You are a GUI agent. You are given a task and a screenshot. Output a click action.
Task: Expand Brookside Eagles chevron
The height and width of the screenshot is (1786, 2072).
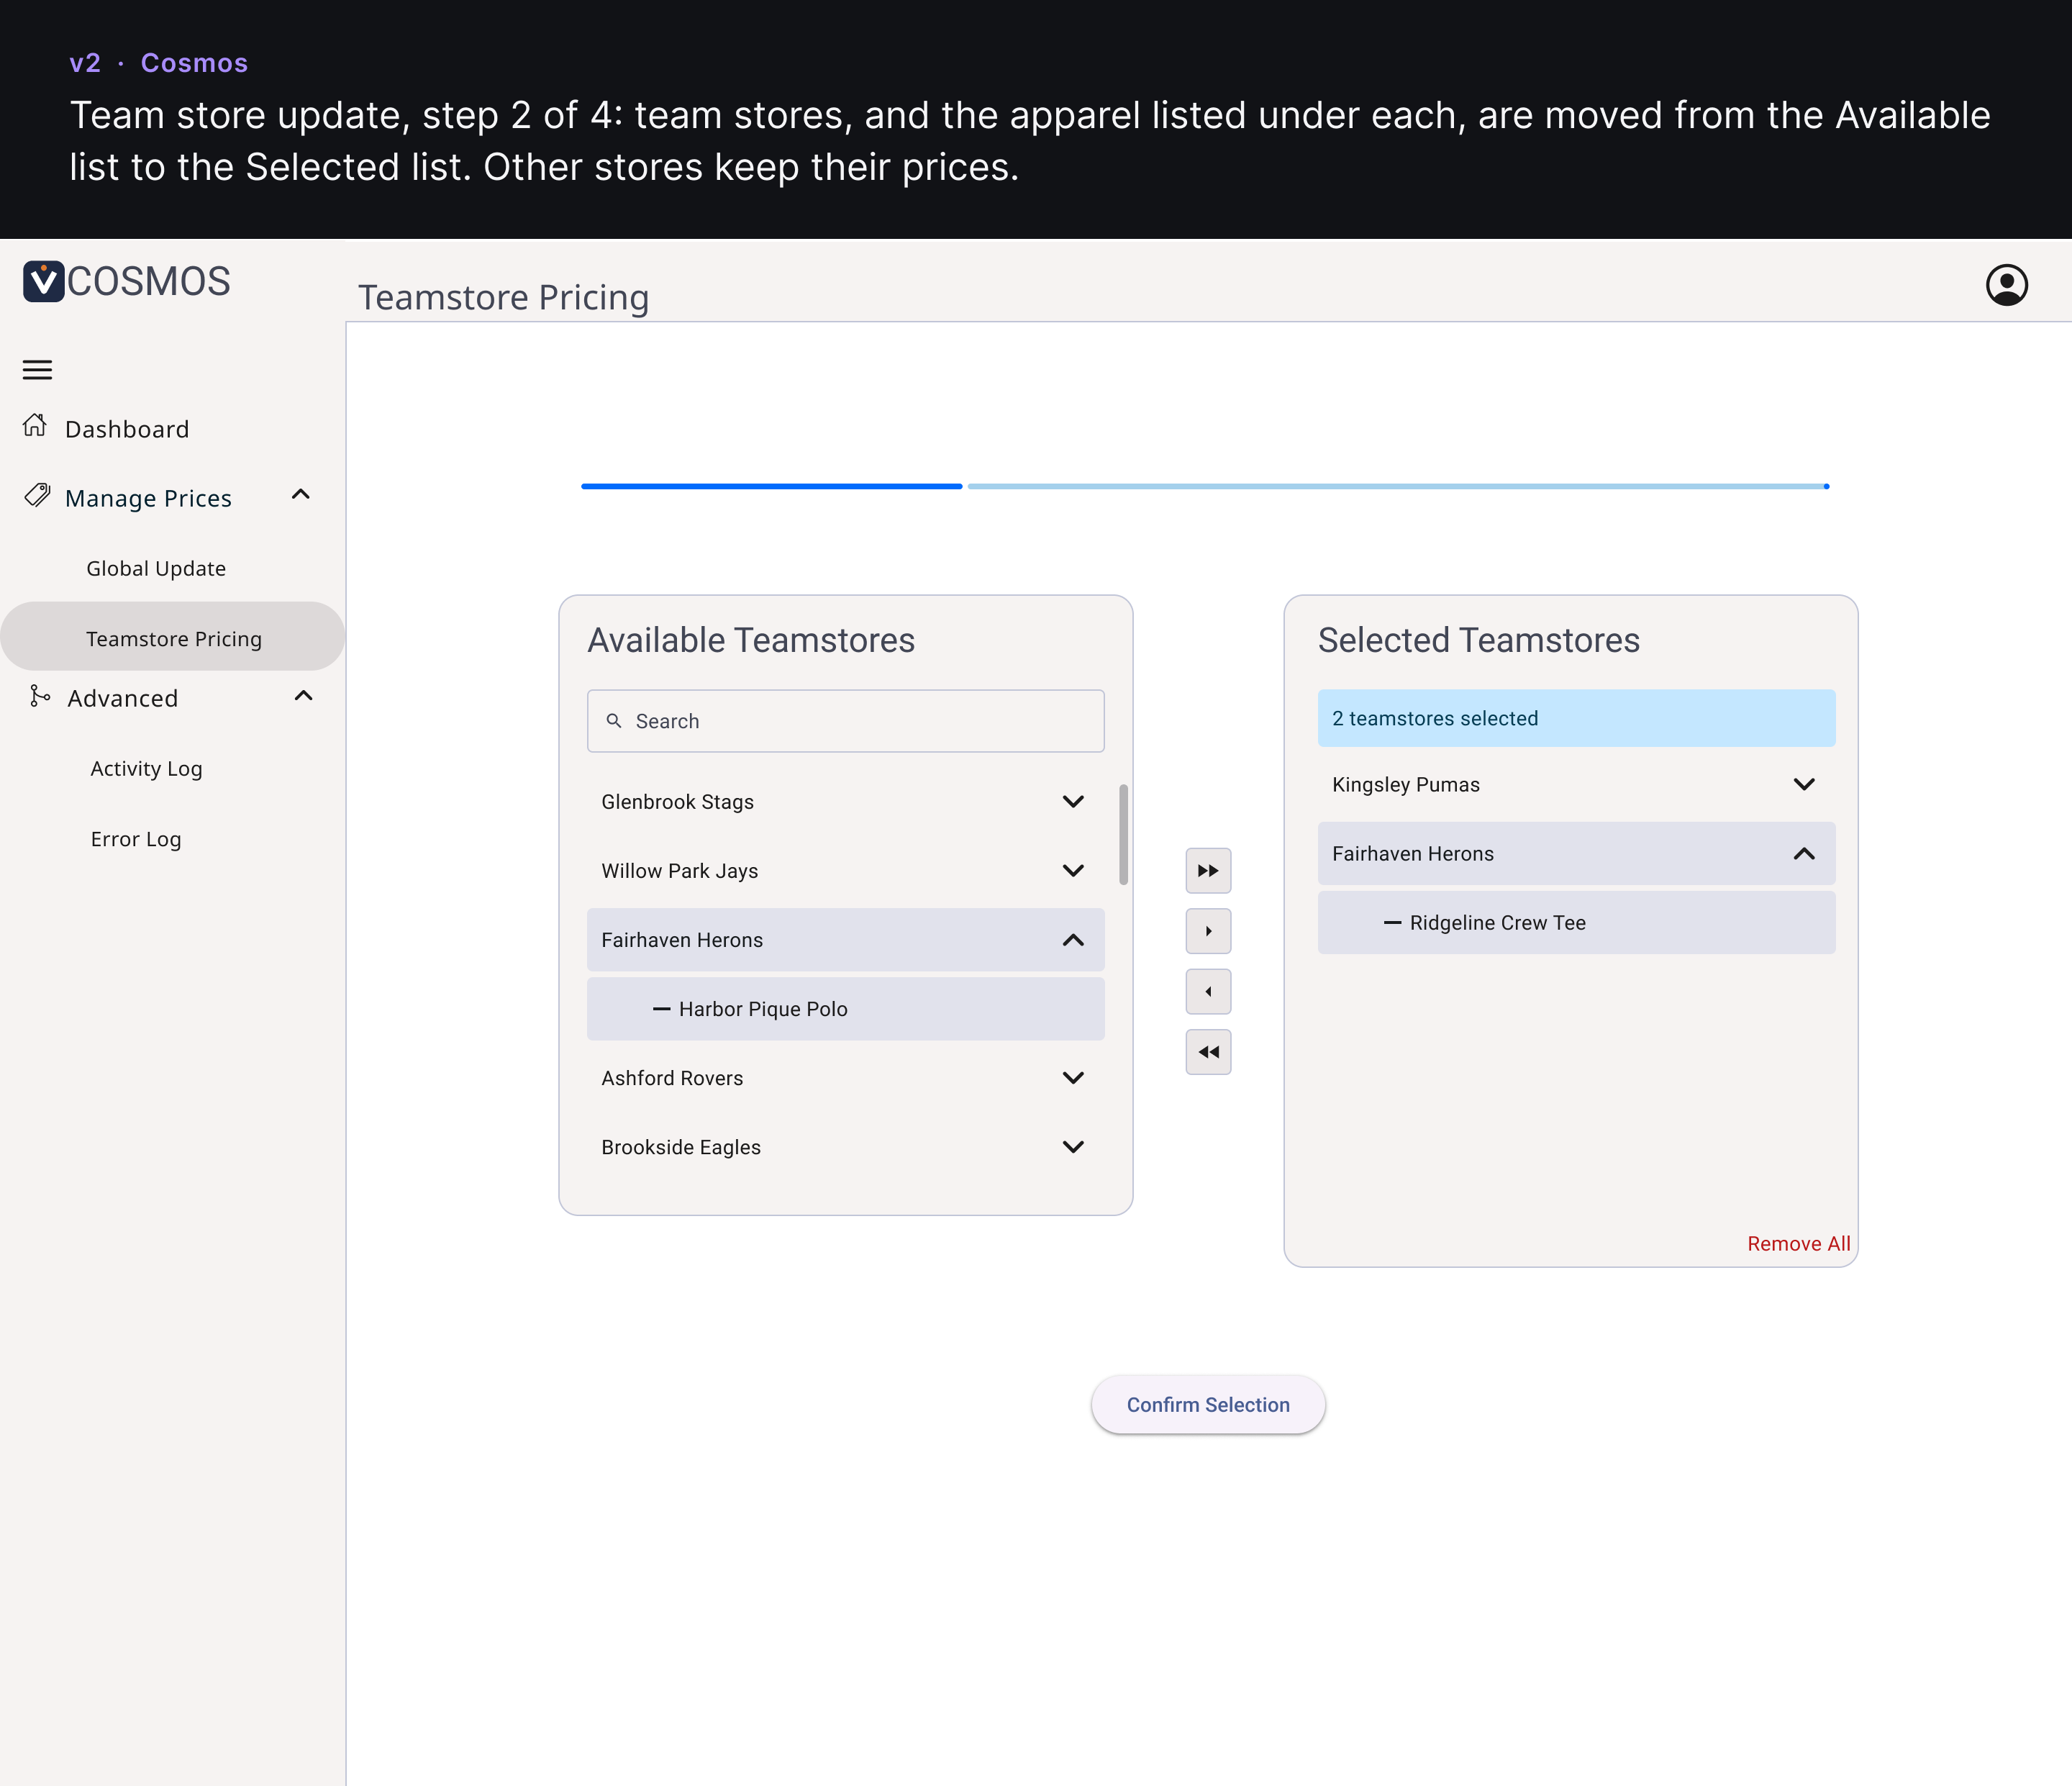coord(1073,1147)
